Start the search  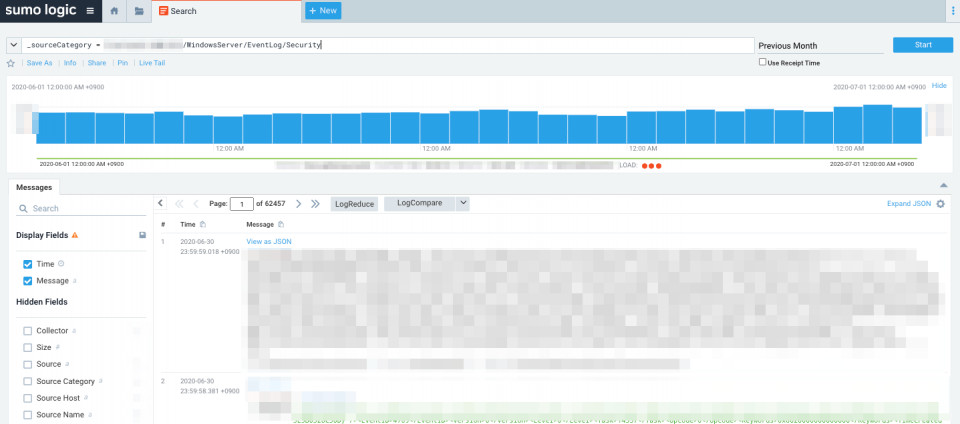[x=923, y=45]
